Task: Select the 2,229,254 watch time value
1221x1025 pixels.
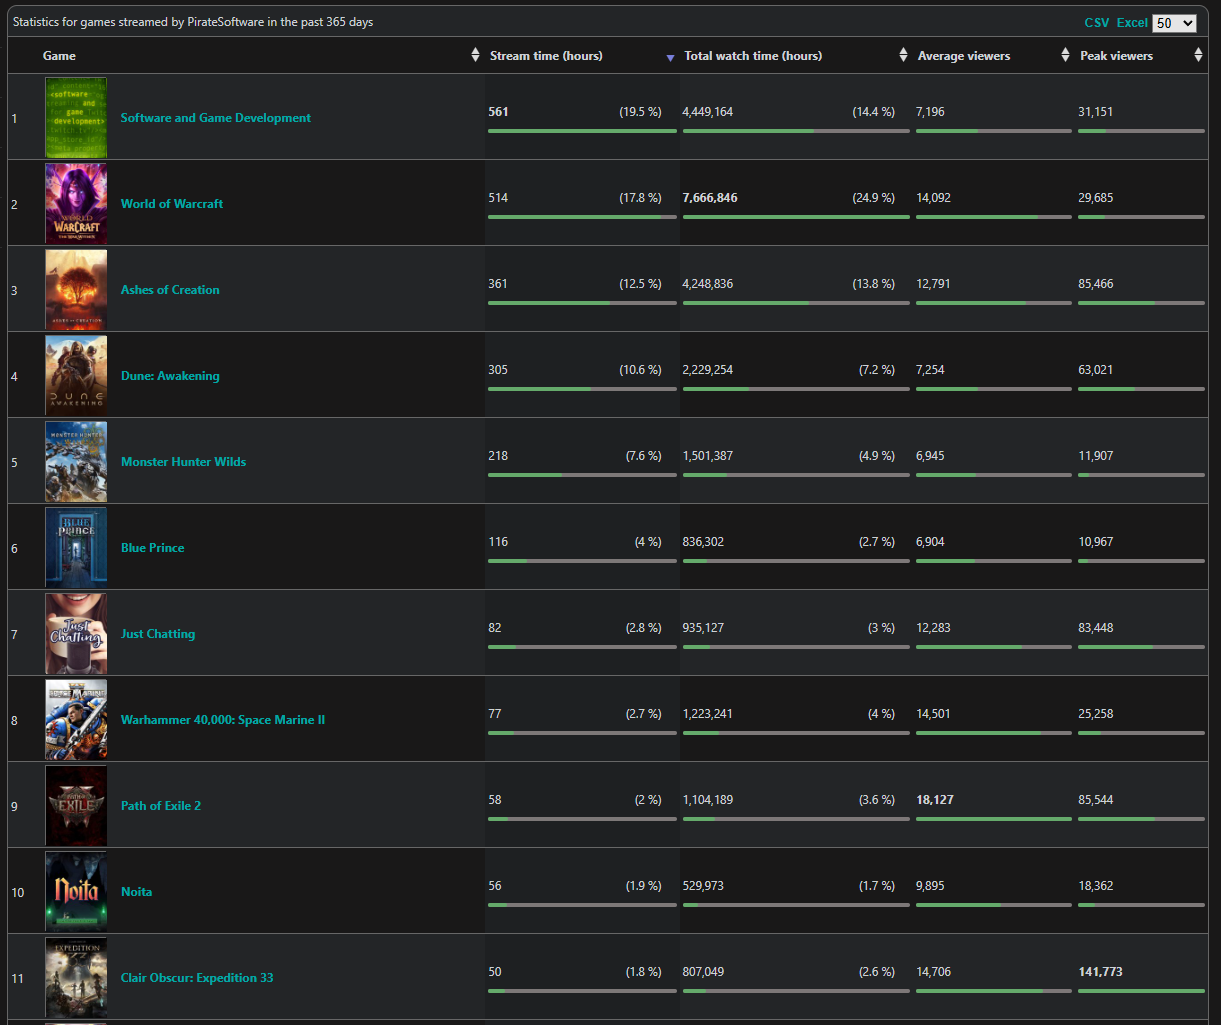Action: 708,370
